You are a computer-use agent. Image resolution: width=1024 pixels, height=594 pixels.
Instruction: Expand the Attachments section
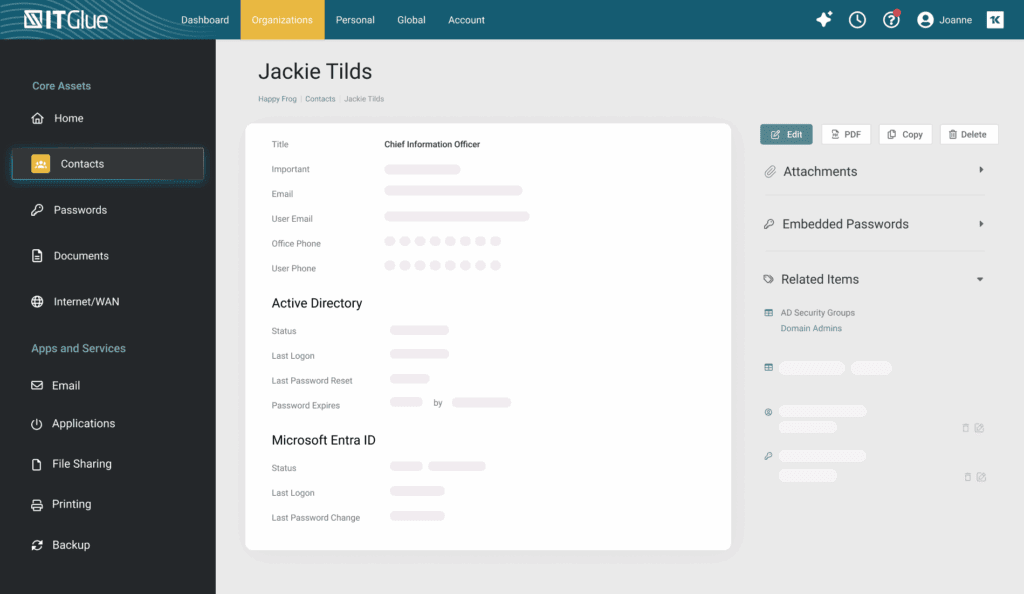(981, 171)
